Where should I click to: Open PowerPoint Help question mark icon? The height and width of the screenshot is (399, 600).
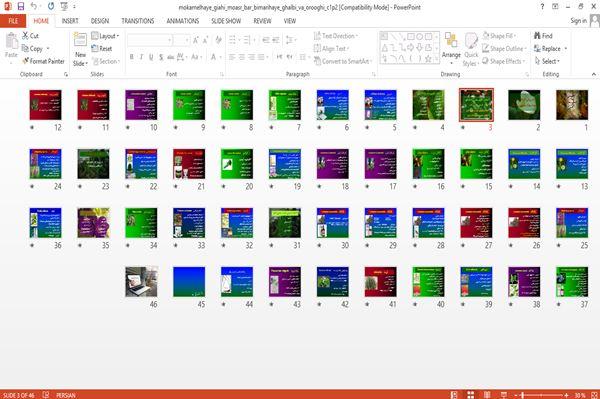coord(542,7)
